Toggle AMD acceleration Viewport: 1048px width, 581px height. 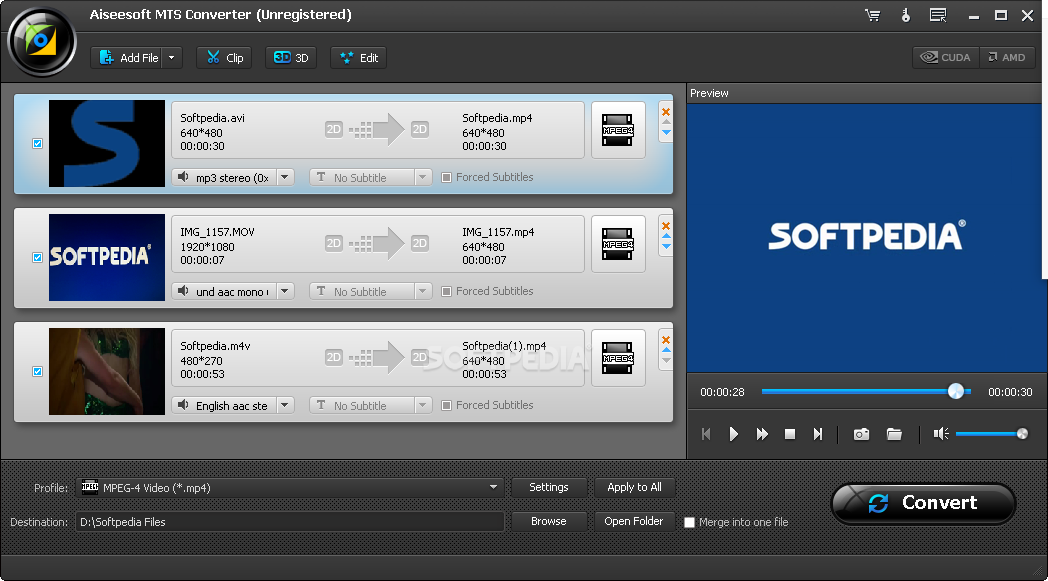pos(1007,57)
